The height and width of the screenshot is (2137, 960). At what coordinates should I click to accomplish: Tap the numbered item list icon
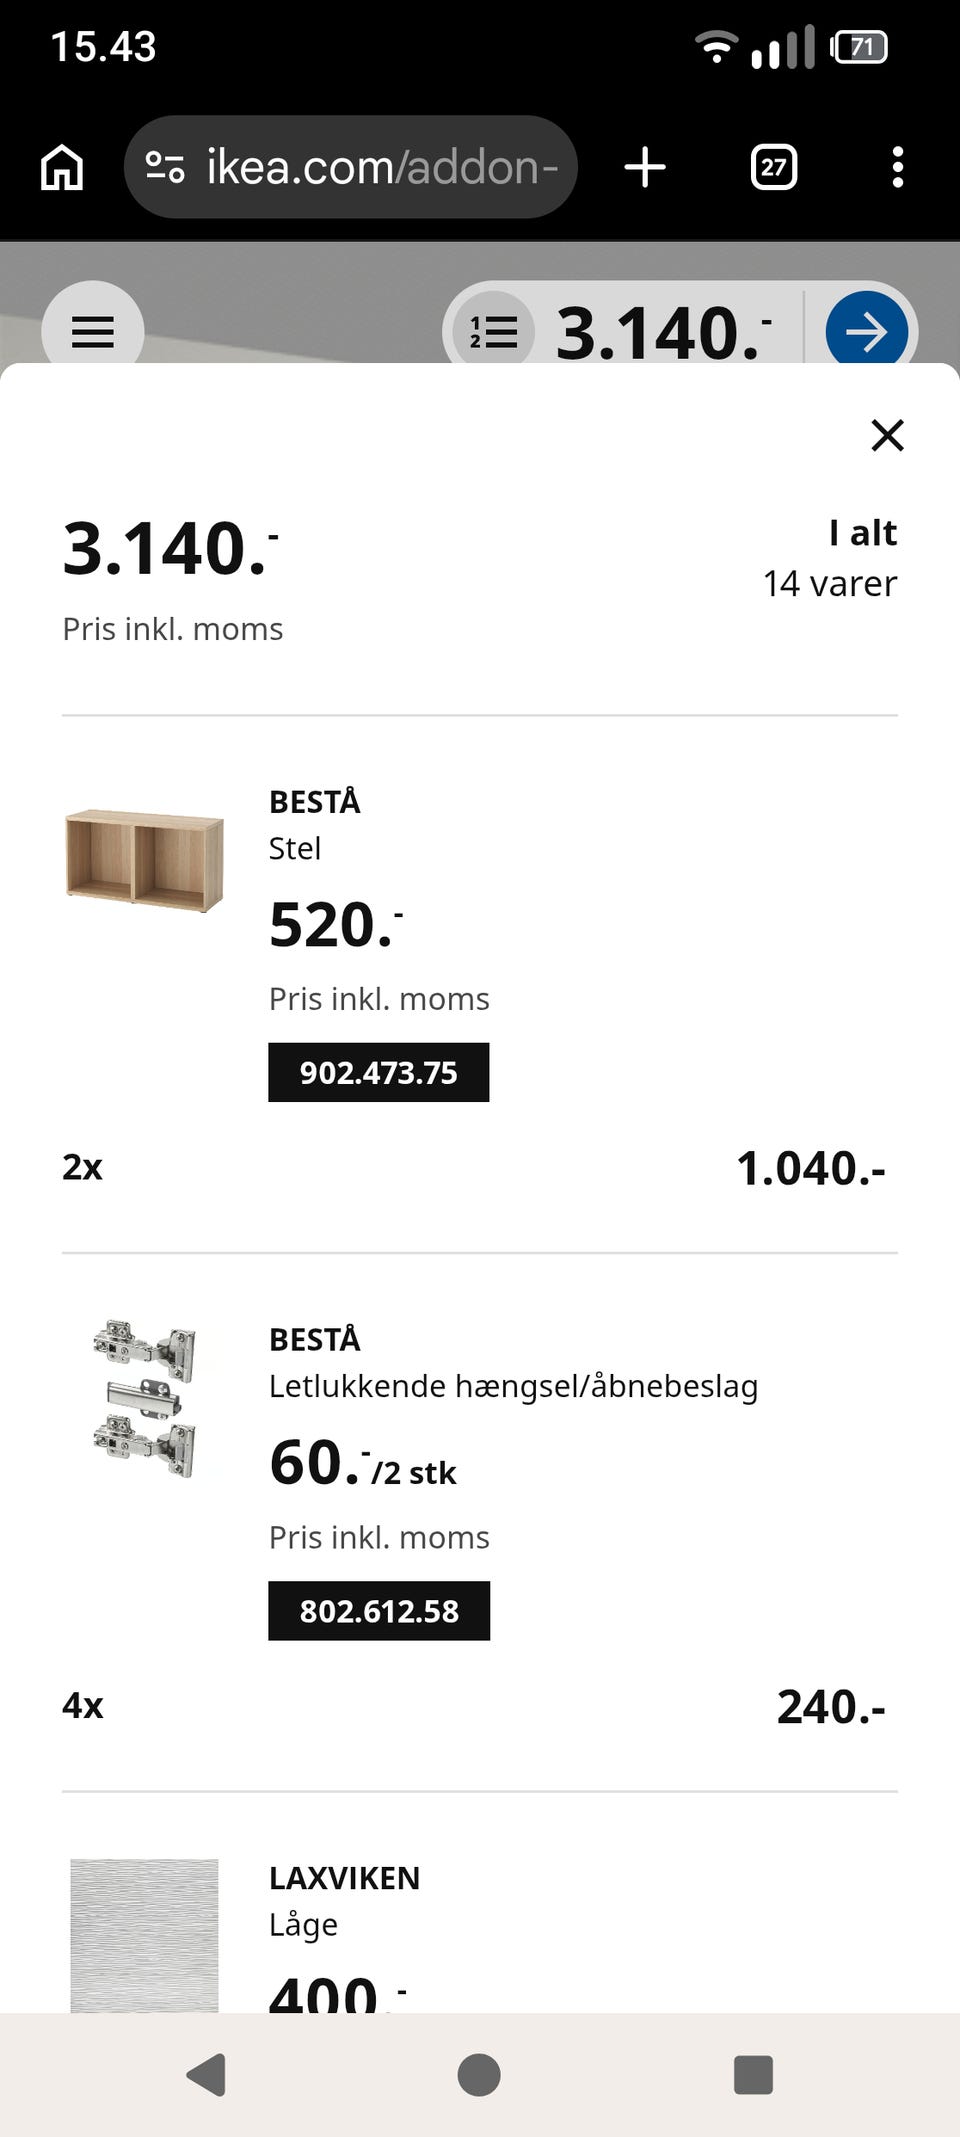point(494,332)
